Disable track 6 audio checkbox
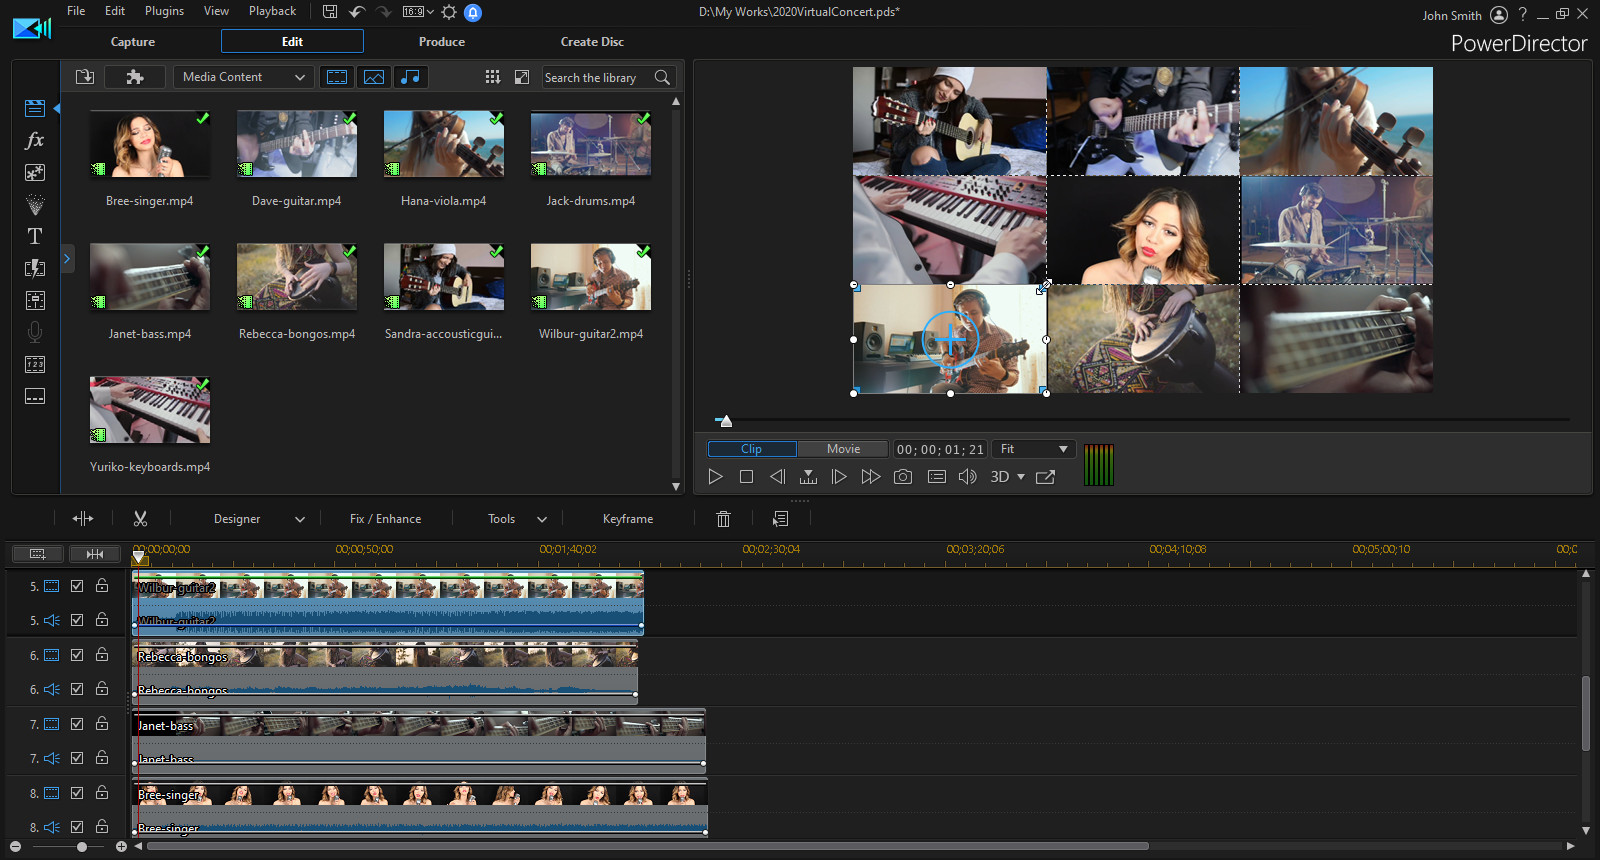Screen dimensions: 1600x860 77,689
